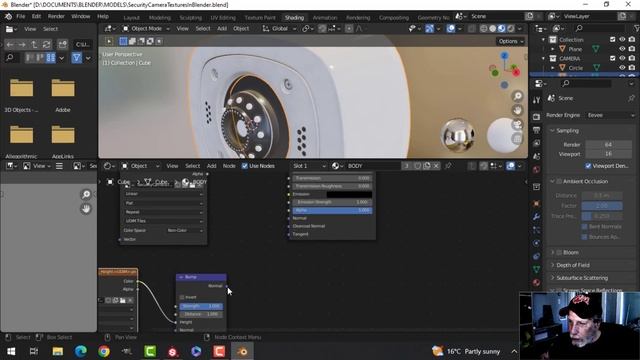Expand the Subsurface Scattering panel
The image size is (640, 360).
(553, 278)
